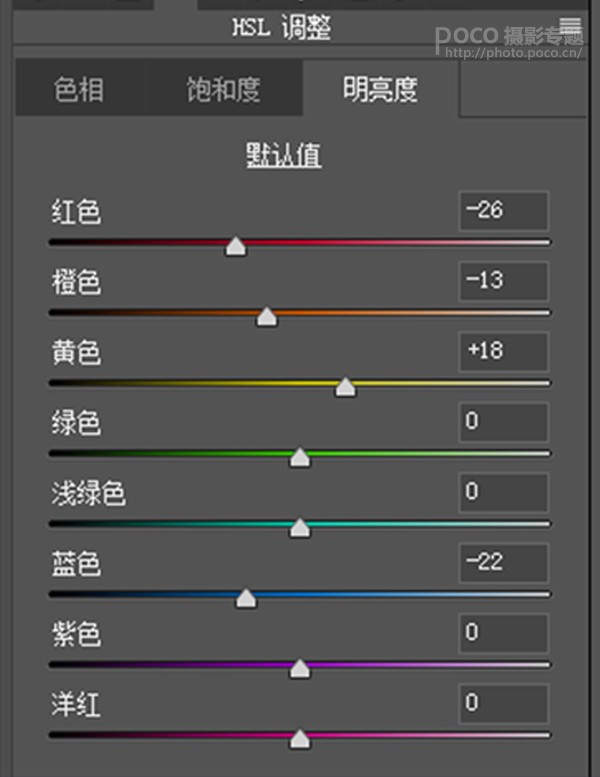
Task: Click the 洋红 slider handle
Action: (x=299, y=739)
